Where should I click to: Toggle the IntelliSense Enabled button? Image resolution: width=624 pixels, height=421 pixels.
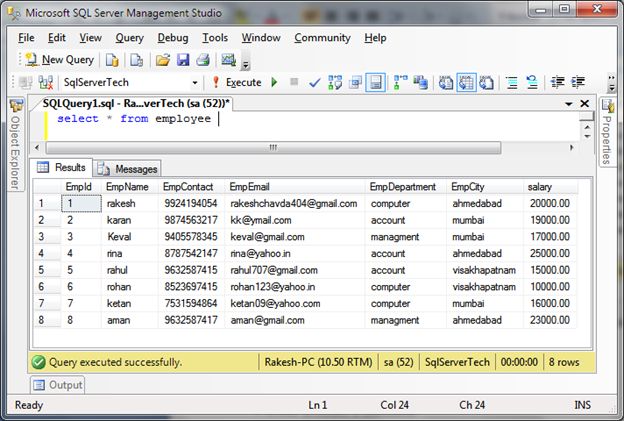click(375, 82)
